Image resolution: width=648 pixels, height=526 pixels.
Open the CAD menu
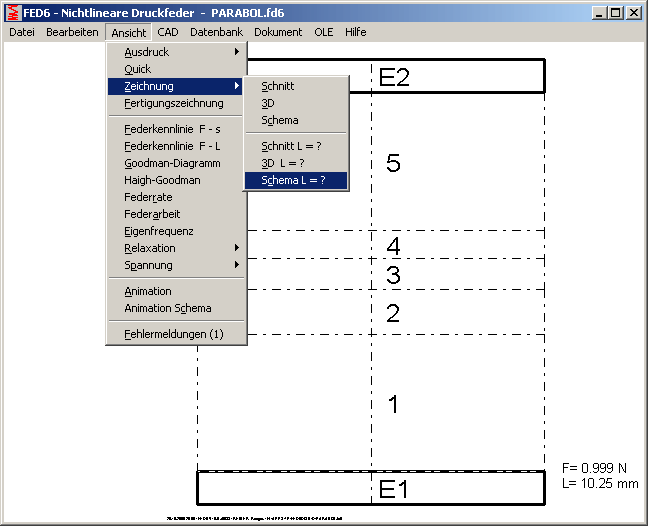click(168, 32)
